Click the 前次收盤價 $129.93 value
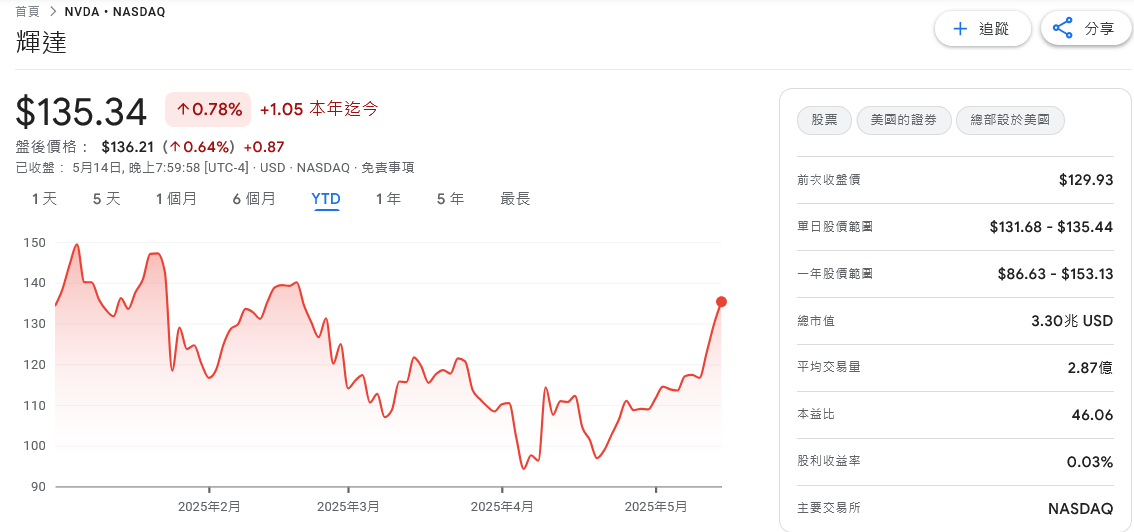This screenshot has width=1134, height=532. click(x=1086, y=180)
